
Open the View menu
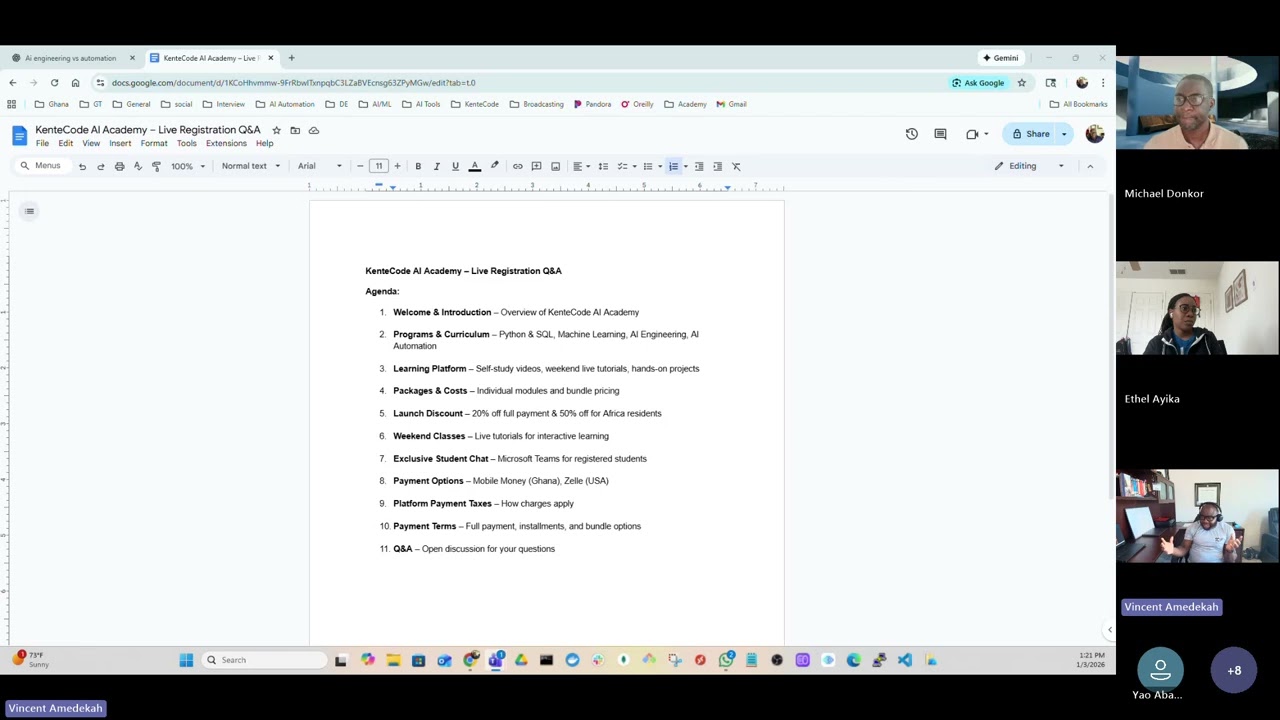(91, 143)
